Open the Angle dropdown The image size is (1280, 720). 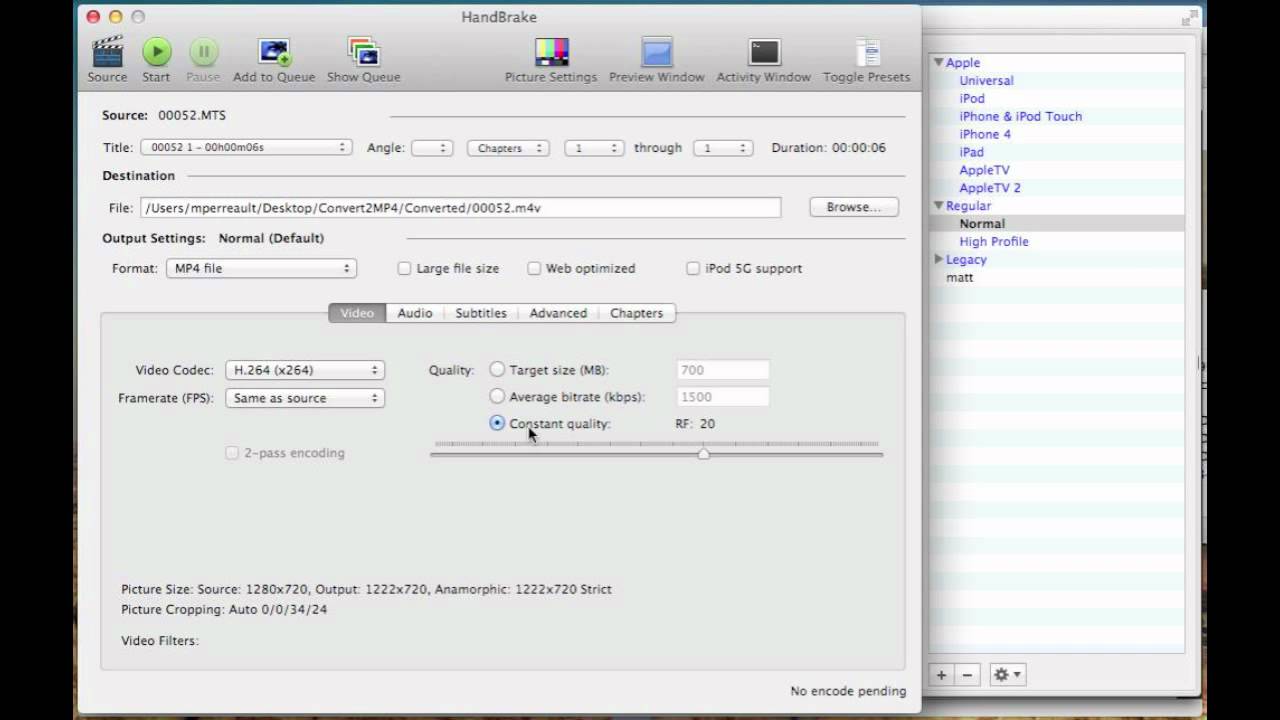click(x=432, y=148)
